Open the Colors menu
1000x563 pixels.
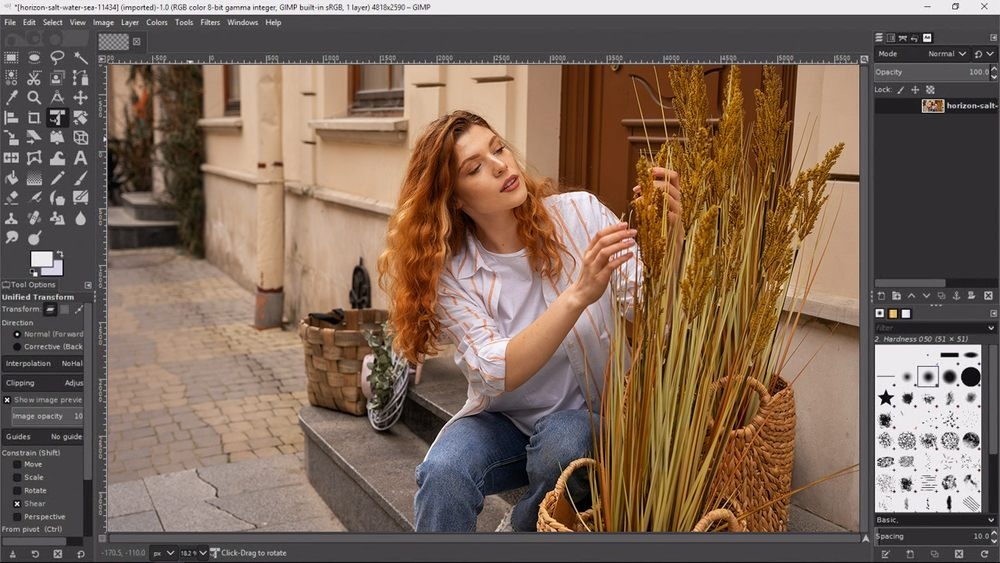(157, 22)
